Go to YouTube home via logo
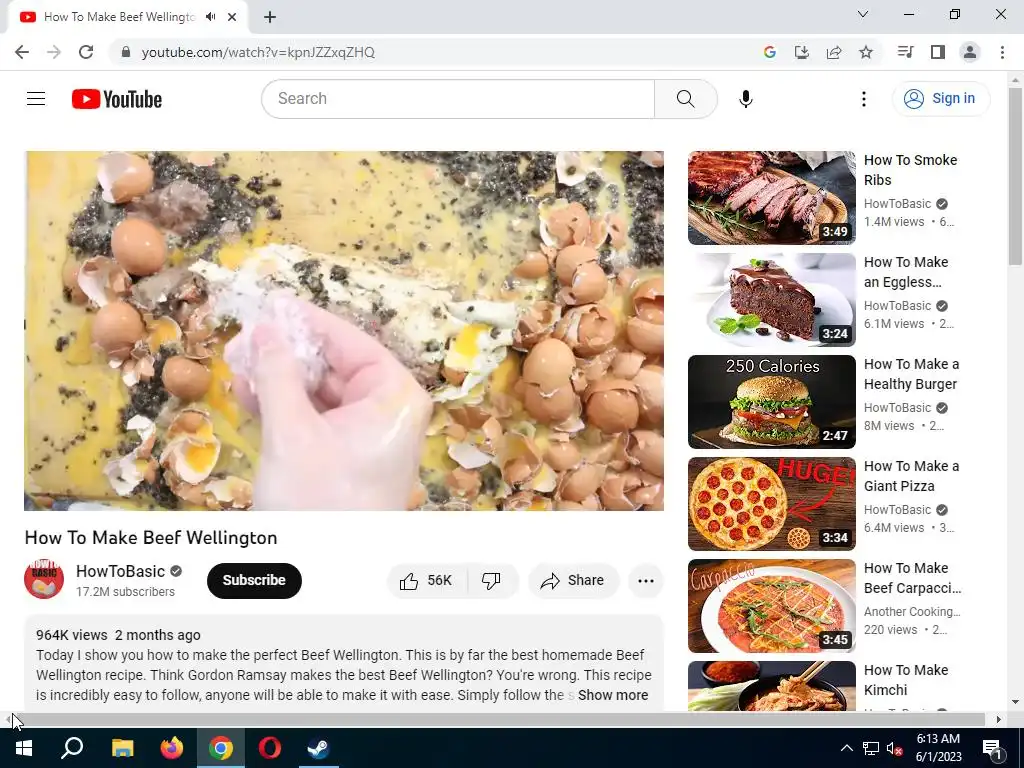The width and height of the screenshot is (1024, 768). (117, 99)
